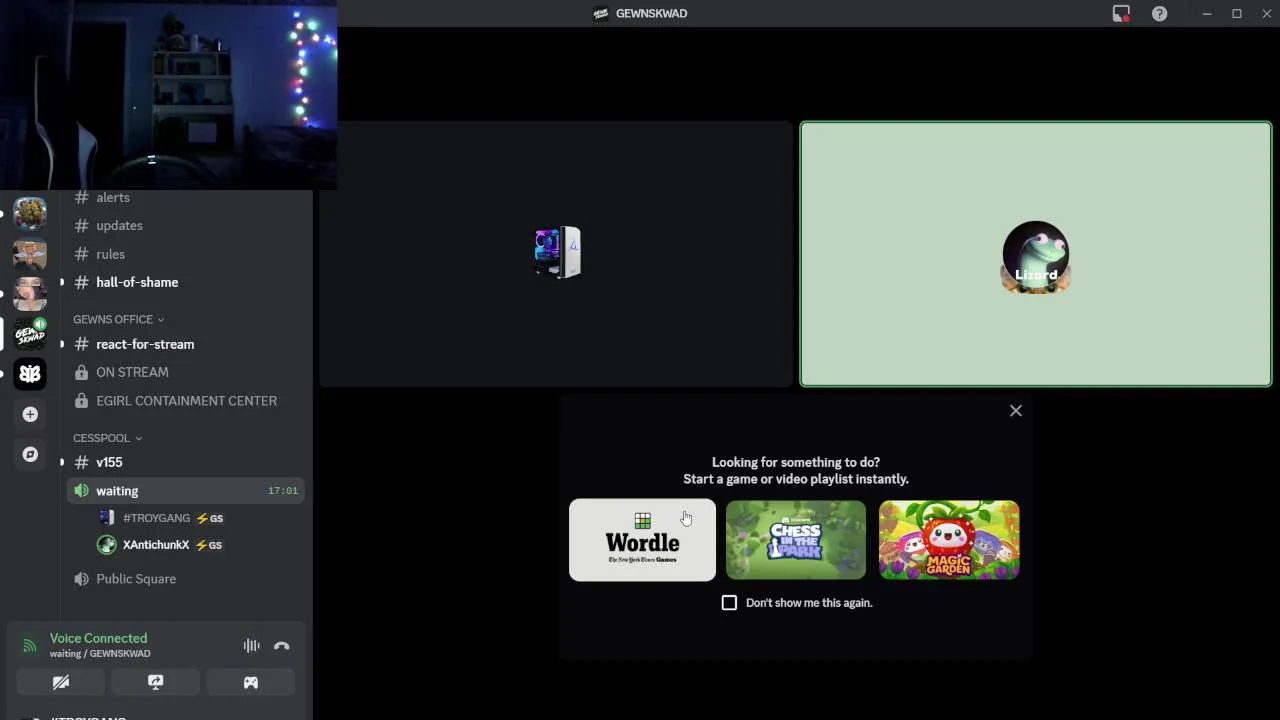1280x720 pixels.
Task: Open the inbox icon in title bar
Action: point(1121,14)
